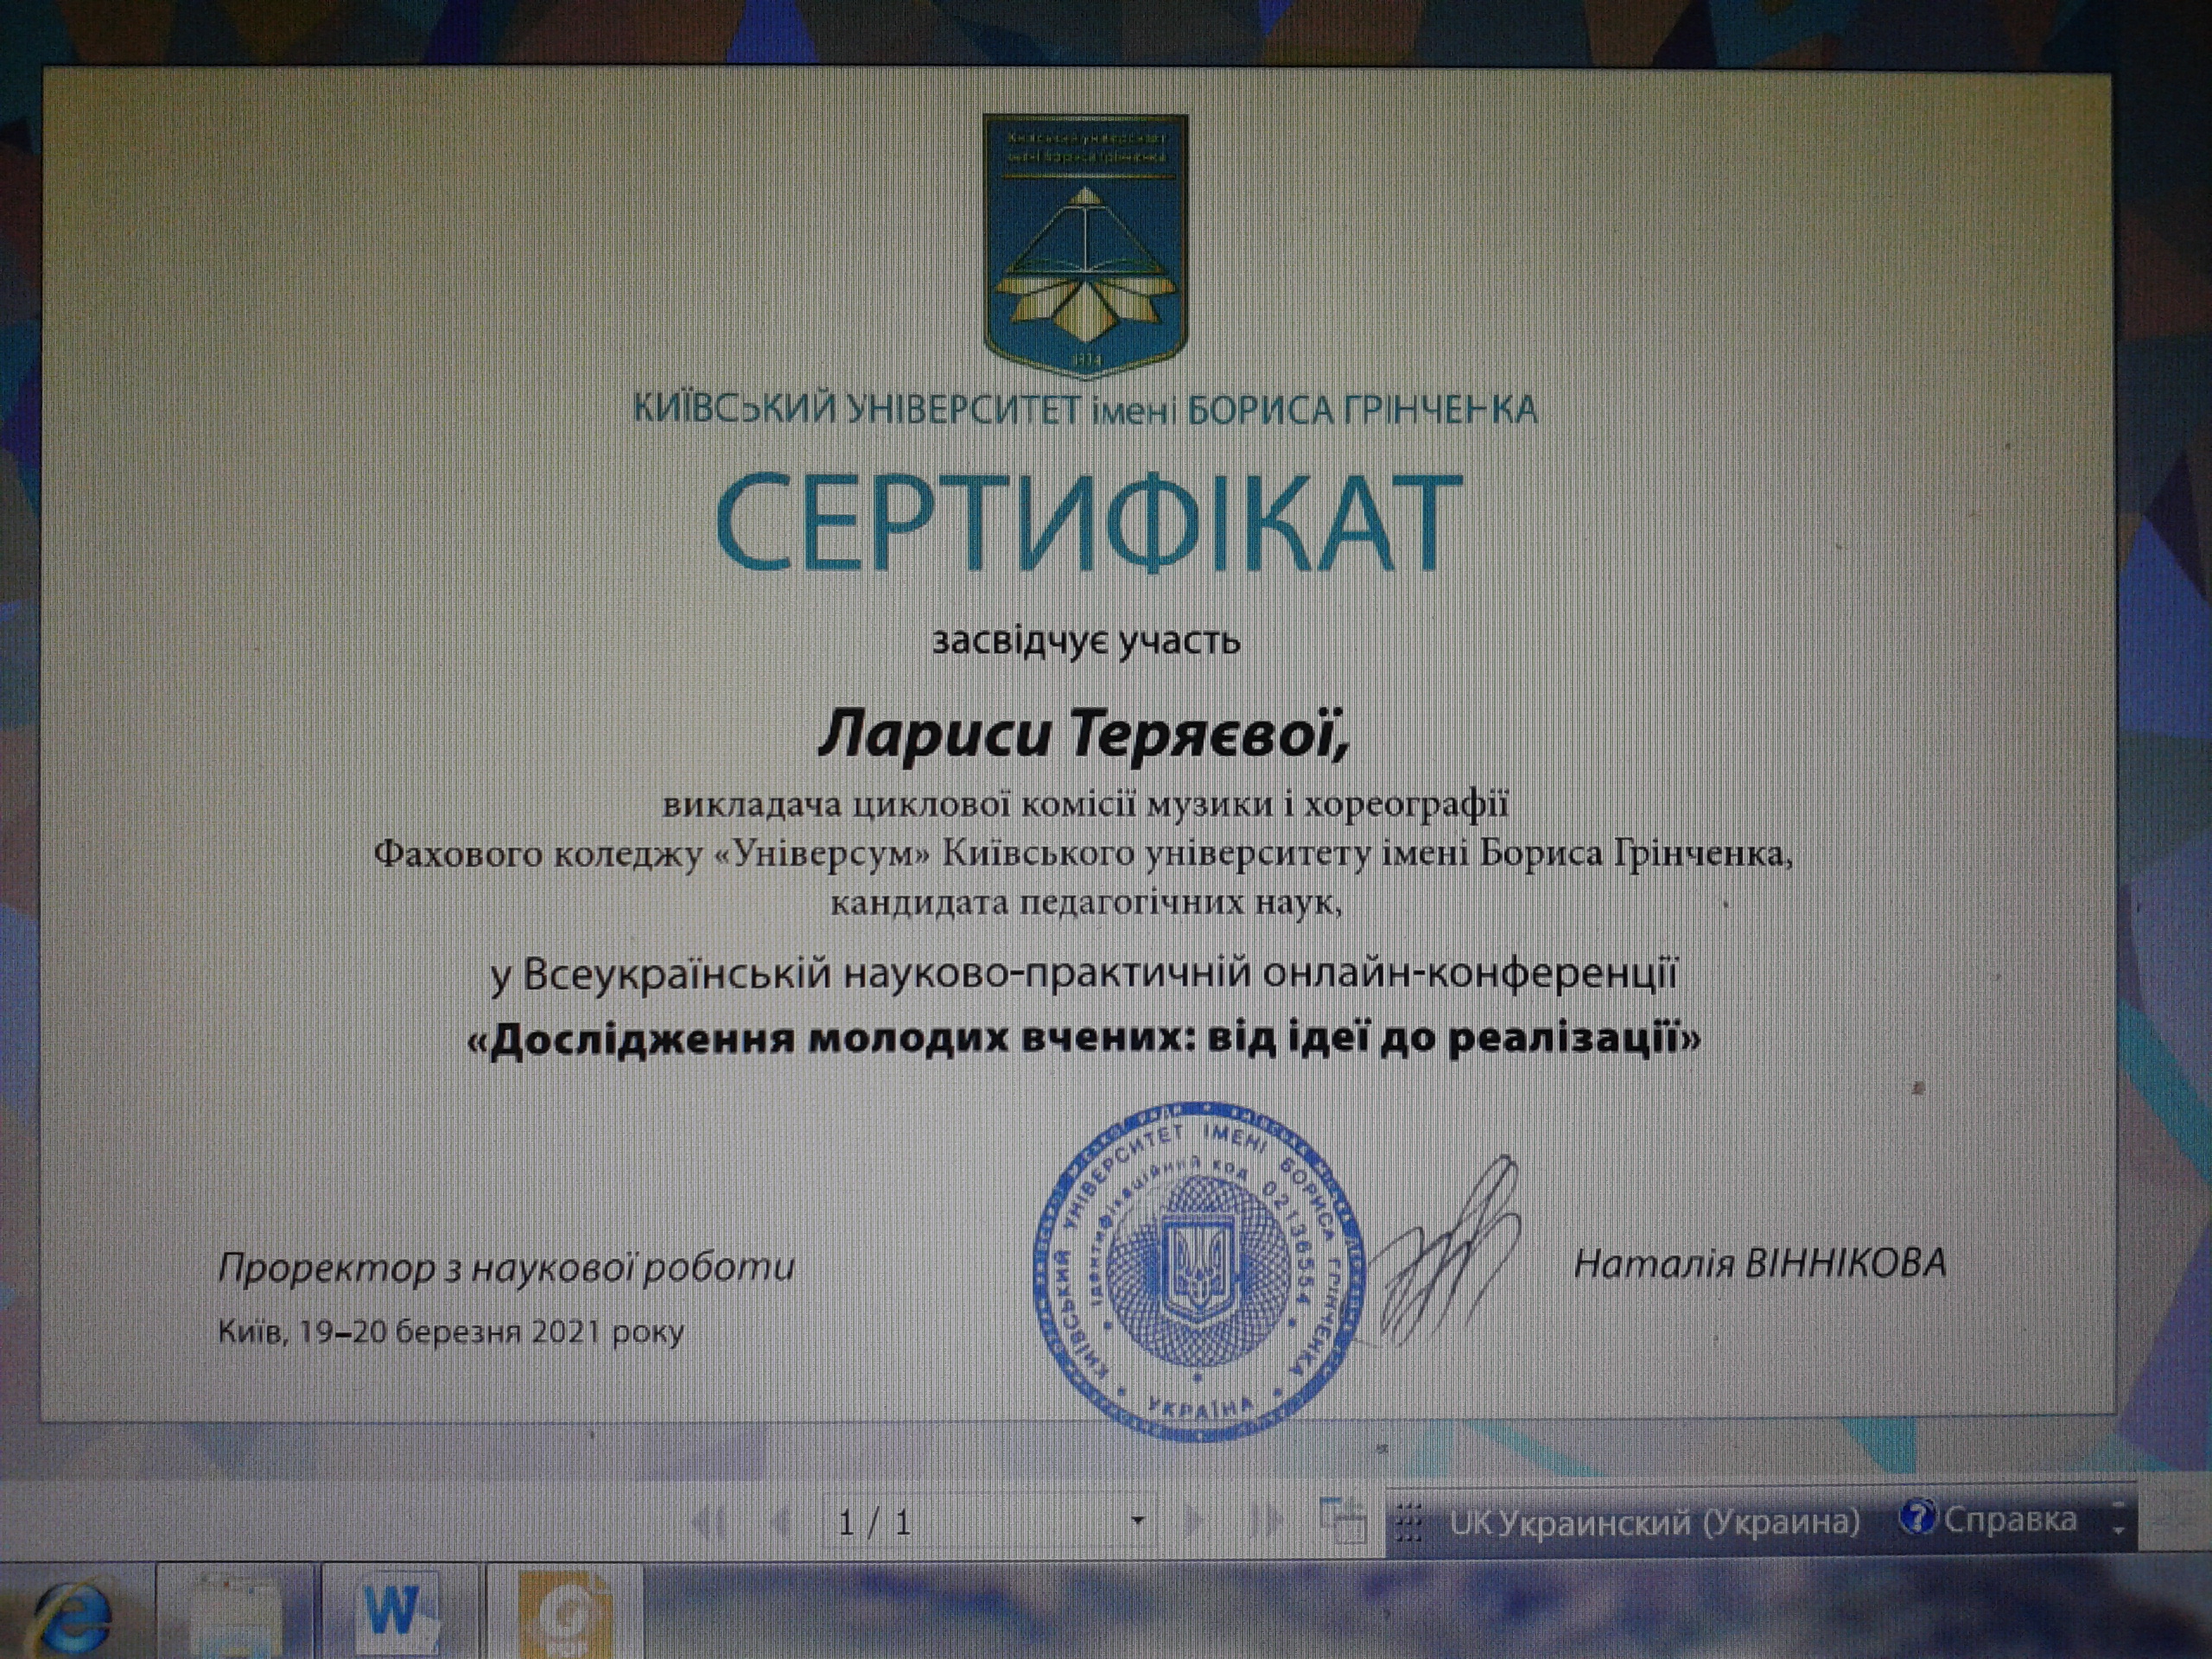
Task: Open the Справка help button
Action: [x=2008, y=1520]
